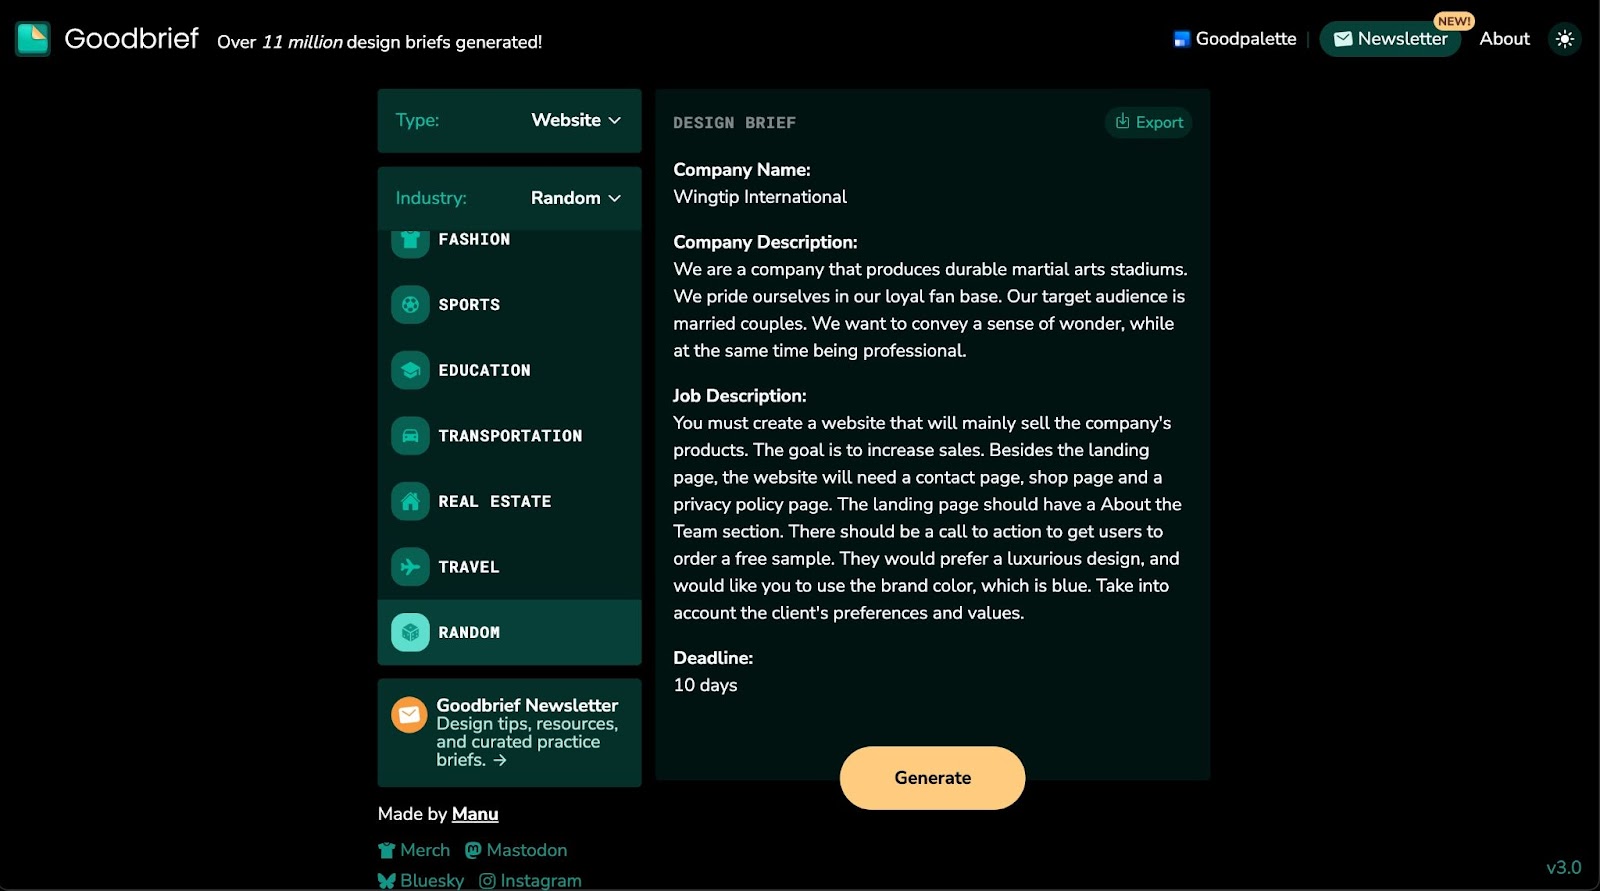Click the Random cube icon
The height and width of the screenshot is (891, 1600).
click(410, 632)
